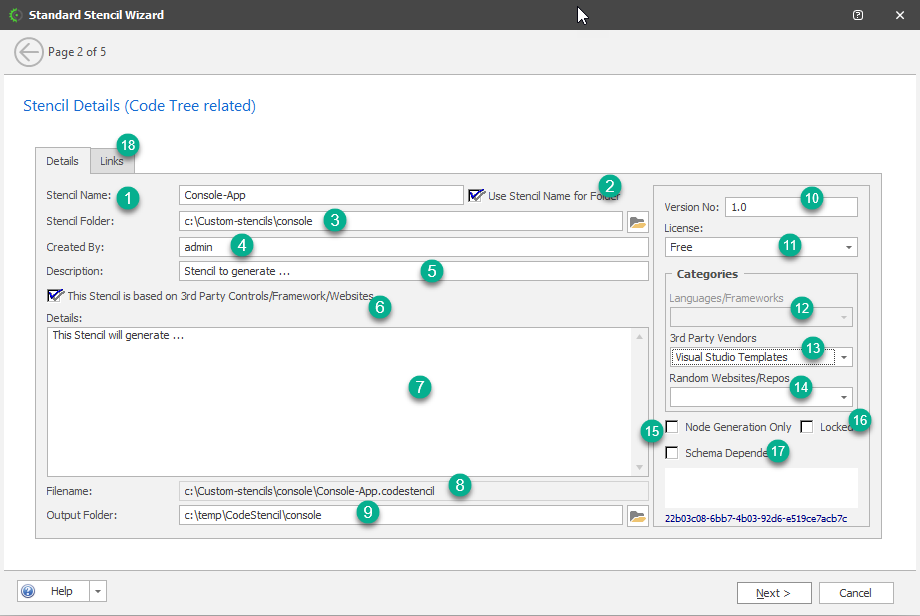Focus the Created By field

[414, 247]
